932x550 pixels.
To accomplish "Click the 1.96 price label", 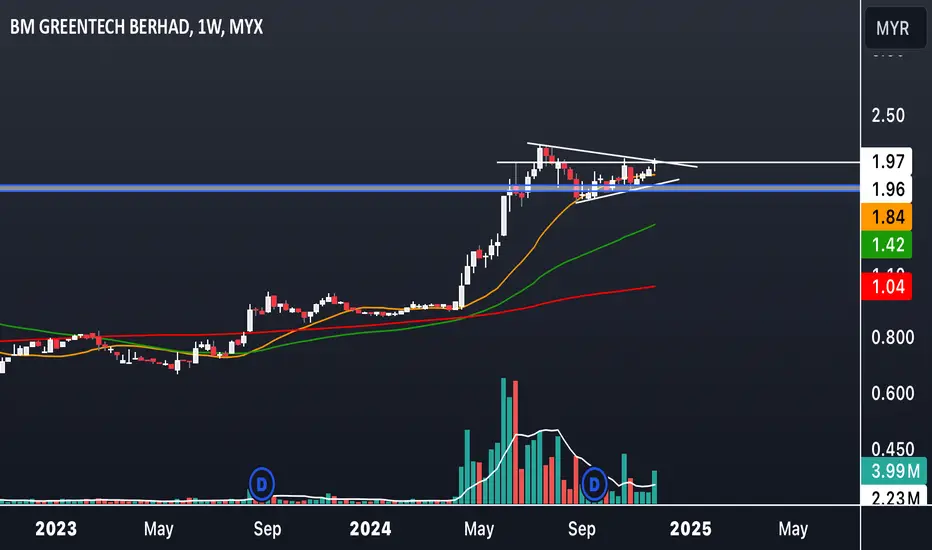I will 887,189.
